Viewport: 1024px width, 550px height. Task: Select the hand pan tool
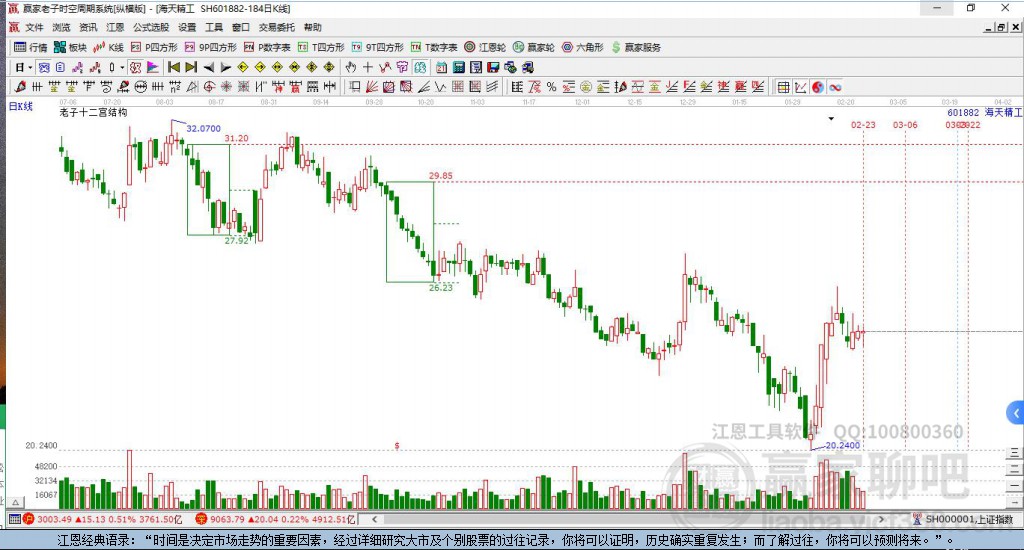point(351,67)
